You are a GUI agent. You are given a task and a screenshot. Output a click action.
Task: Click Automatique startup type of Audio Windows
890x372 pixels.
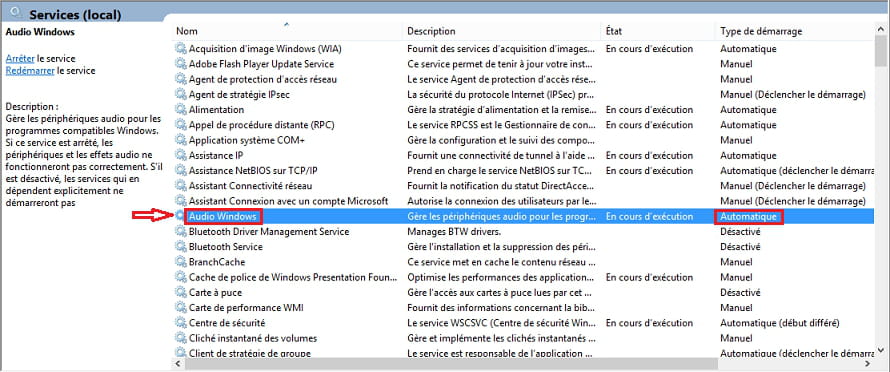click(749, 216)
